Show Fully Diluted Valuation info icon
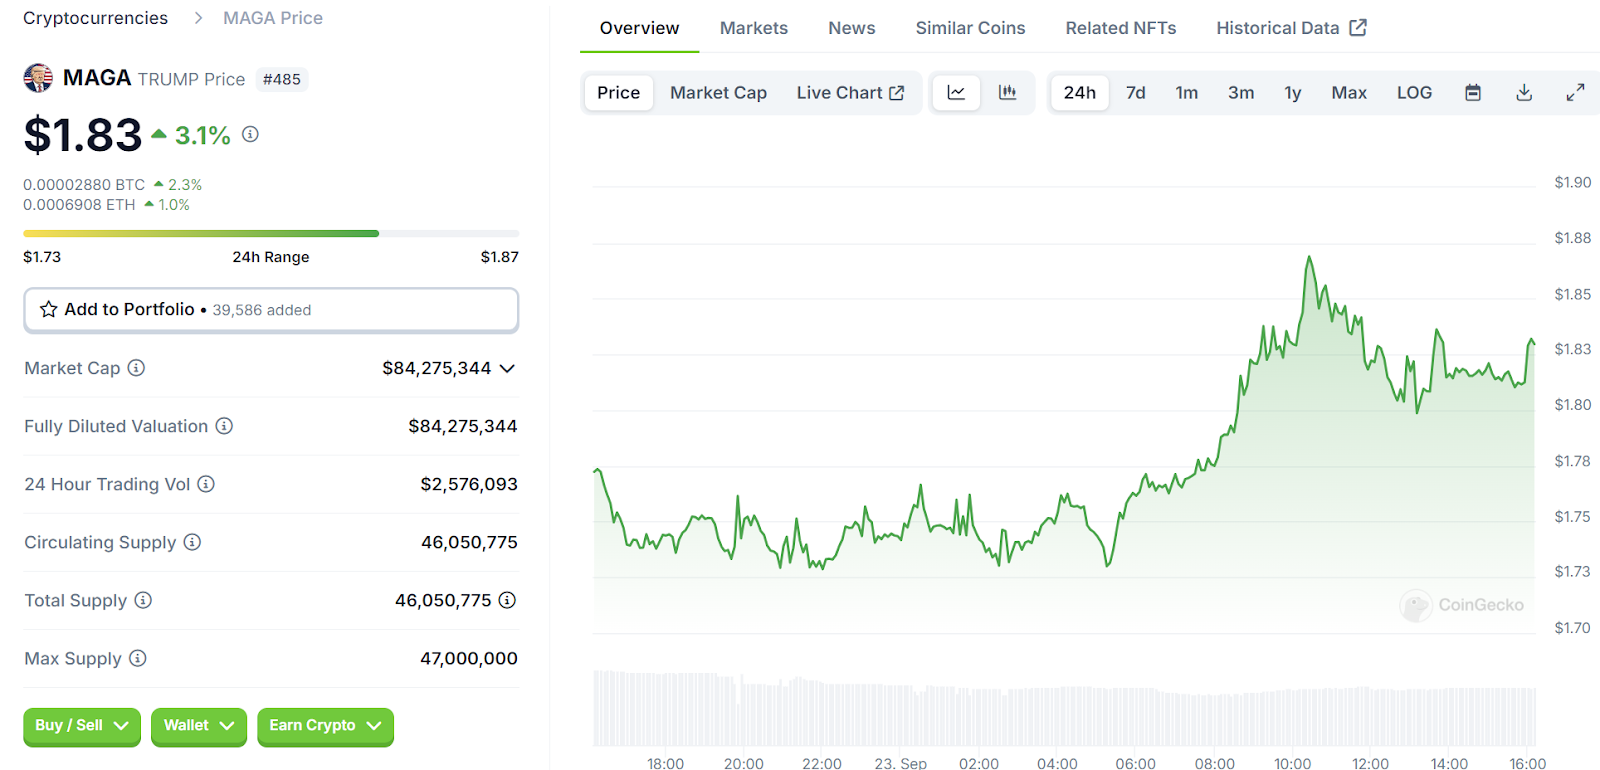Screen dimensions: 1600x770 click(x=224, y=426)
